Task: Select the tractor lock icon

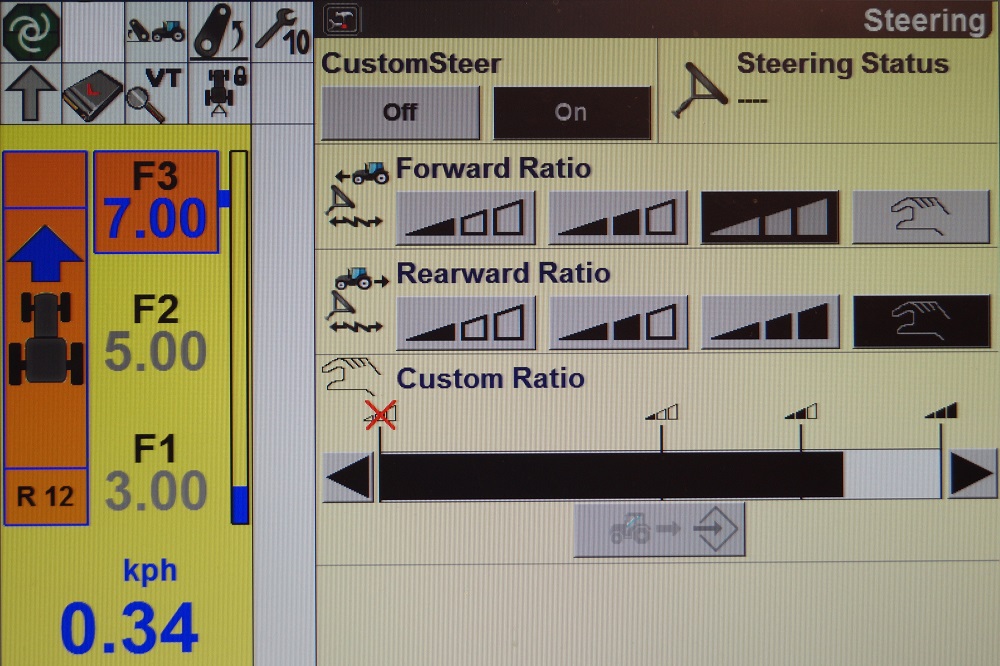Action: (219, 95)
